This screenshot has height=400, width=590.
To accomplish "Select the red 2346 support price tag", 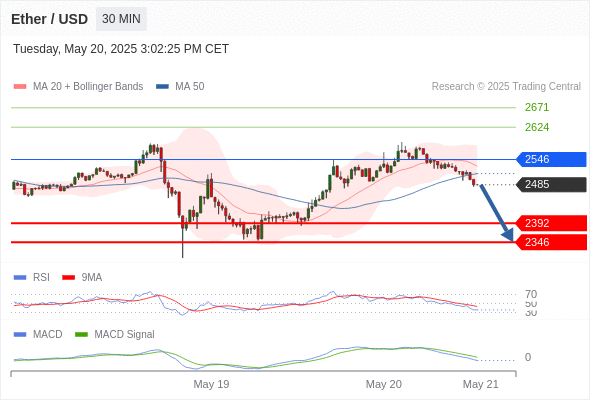I will 551,242.
